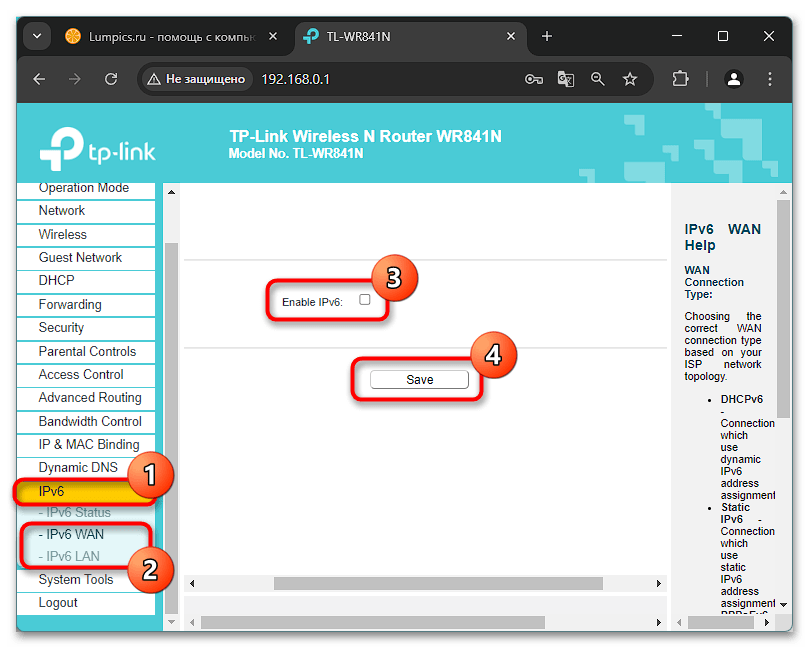Open the tab search chevron
809x648 pixels.
[37, 37]
